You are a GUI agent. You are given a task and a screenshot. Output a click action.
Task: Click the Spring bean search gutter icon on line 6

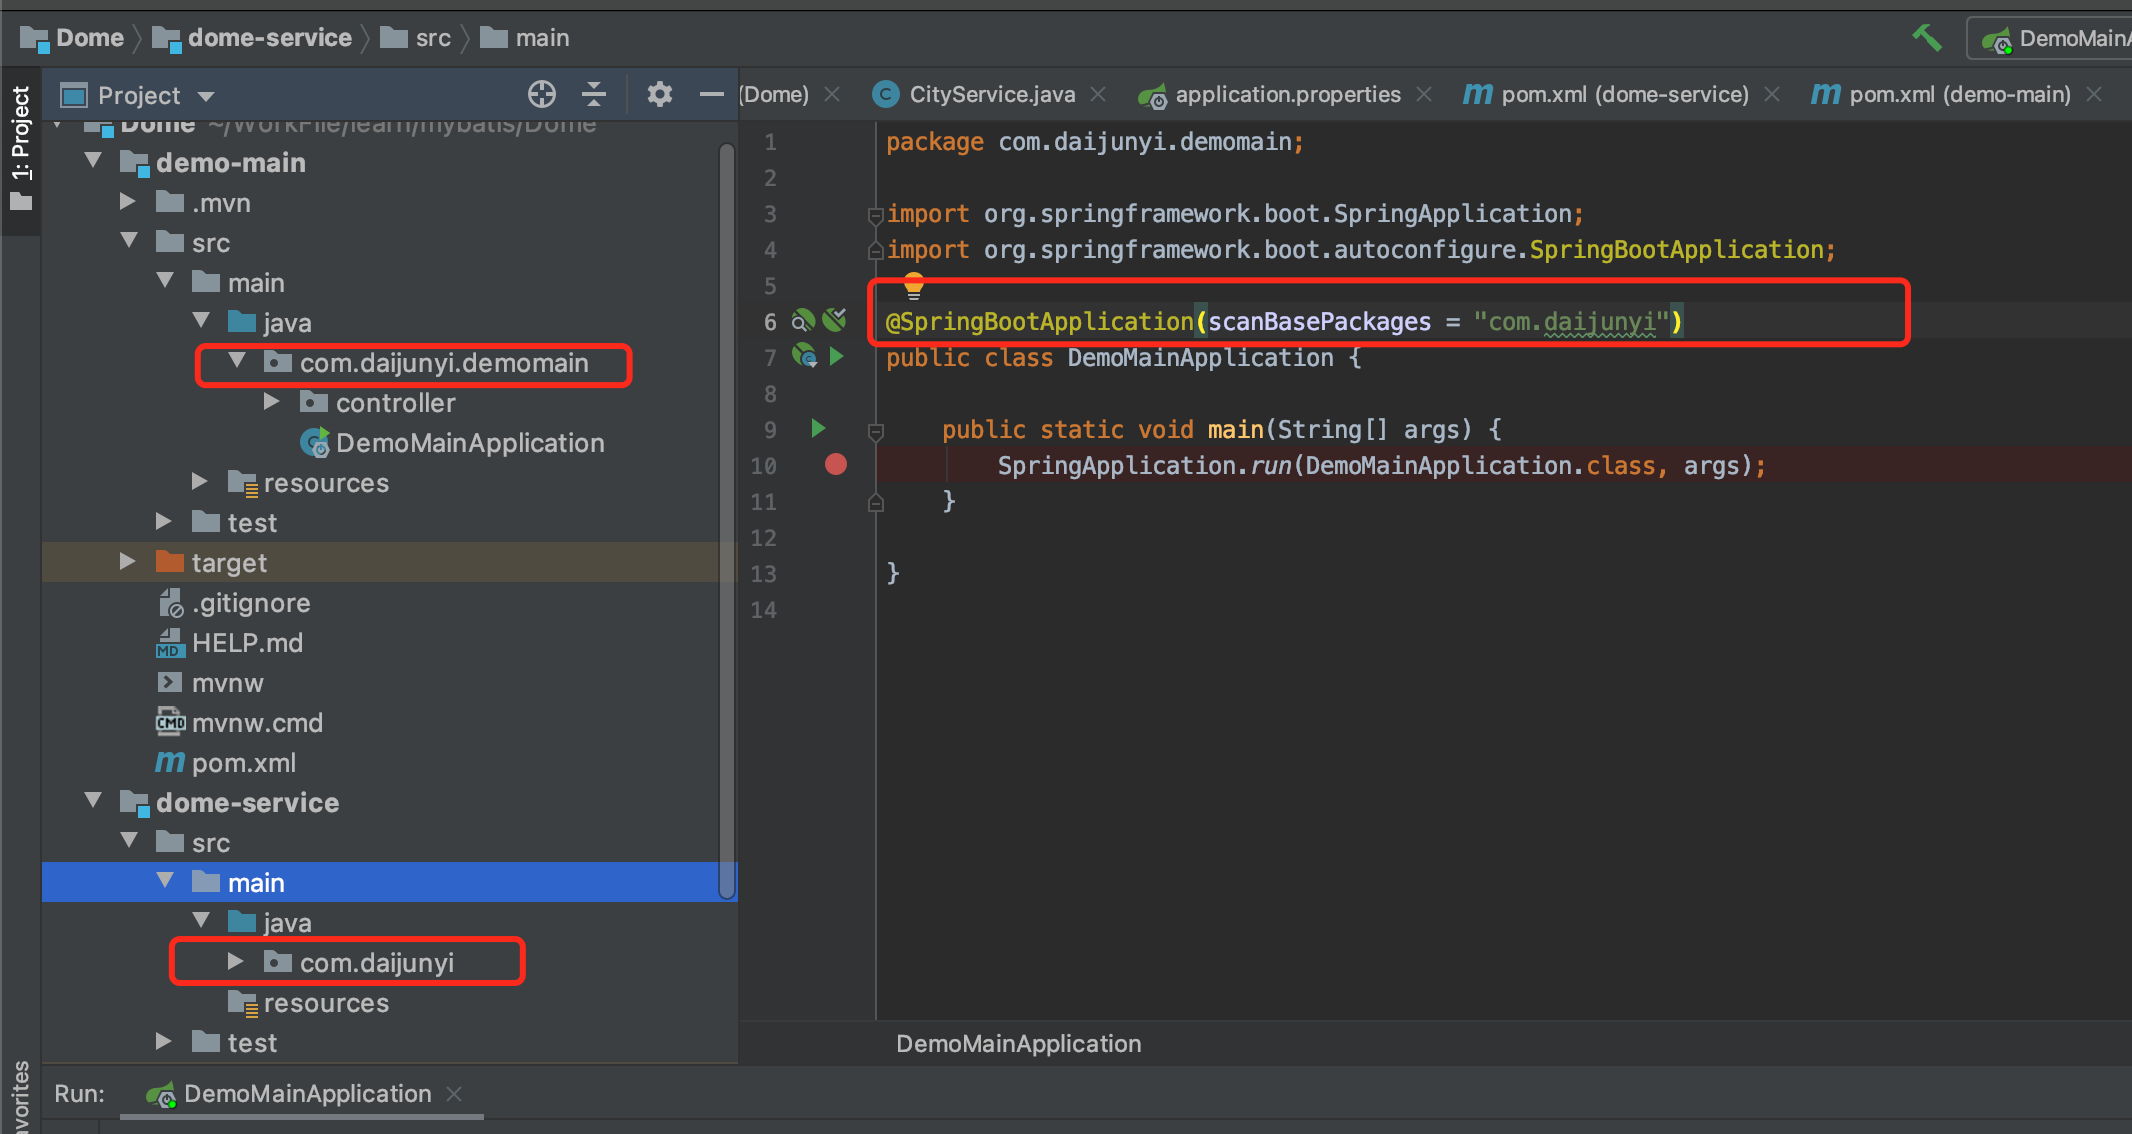pyautogui.click(x=803, y=321)
